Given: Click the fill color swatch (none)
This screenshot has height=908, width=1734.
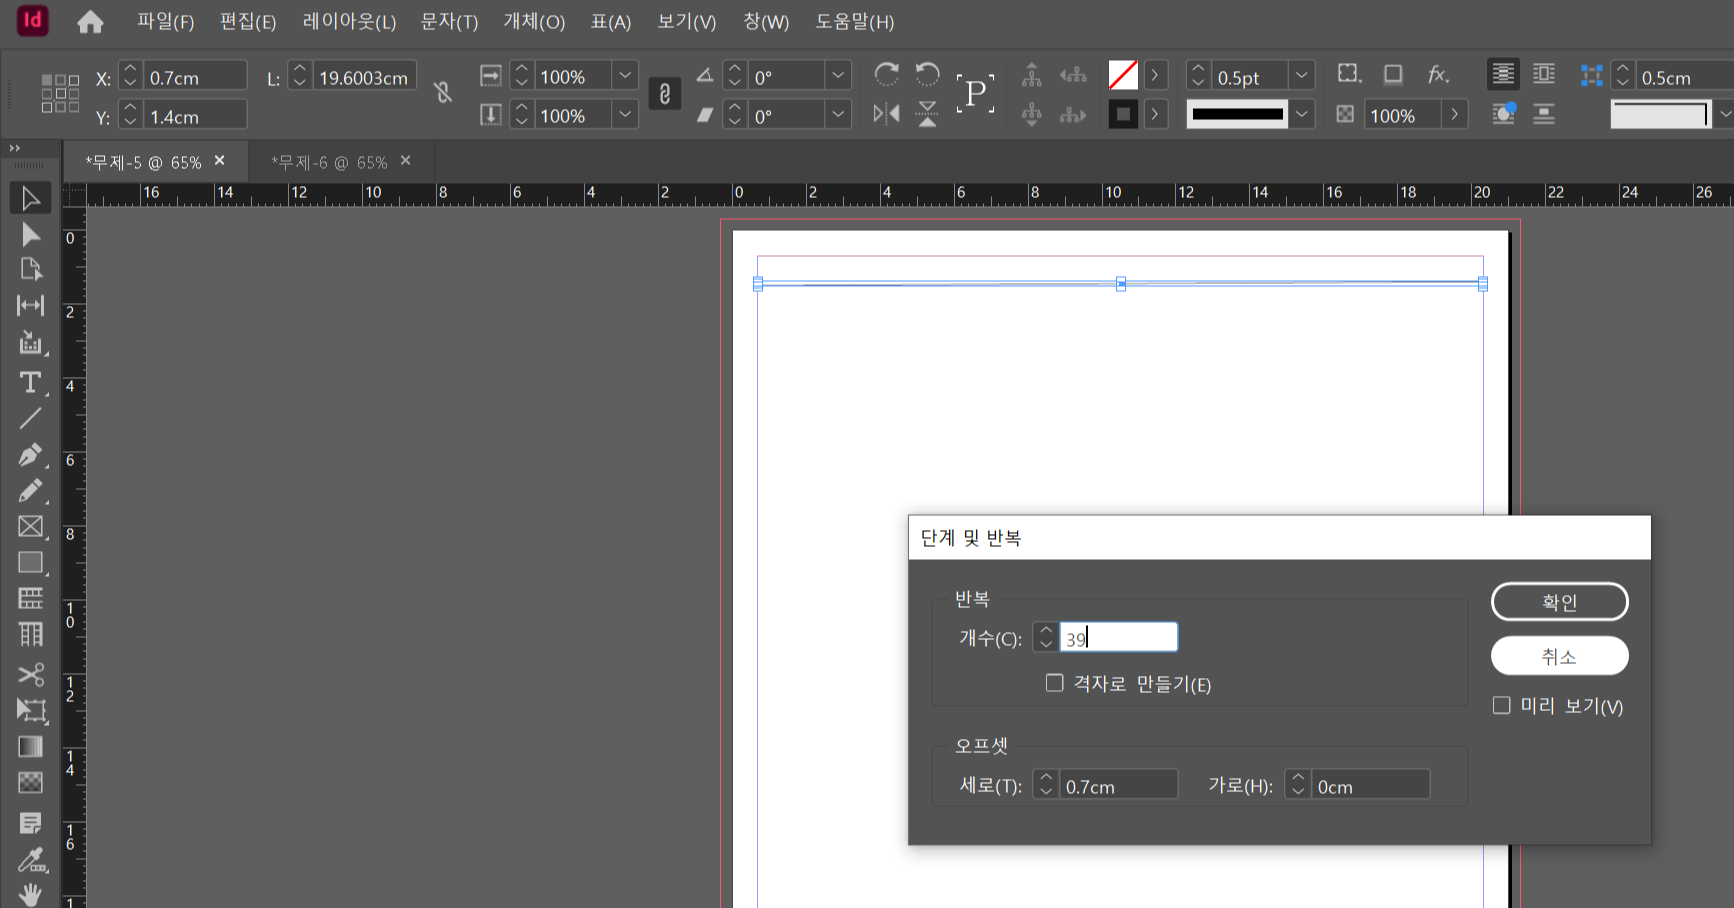Looking at the screenshot, I should pos(1123,75).
